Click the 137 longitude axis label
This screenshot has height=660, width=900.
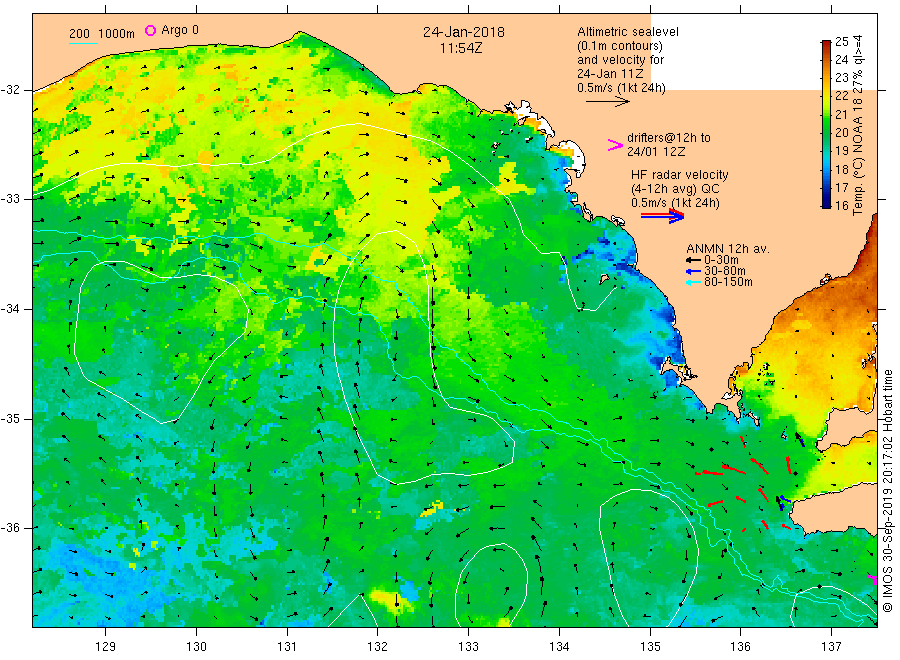[x=831, y=647]
